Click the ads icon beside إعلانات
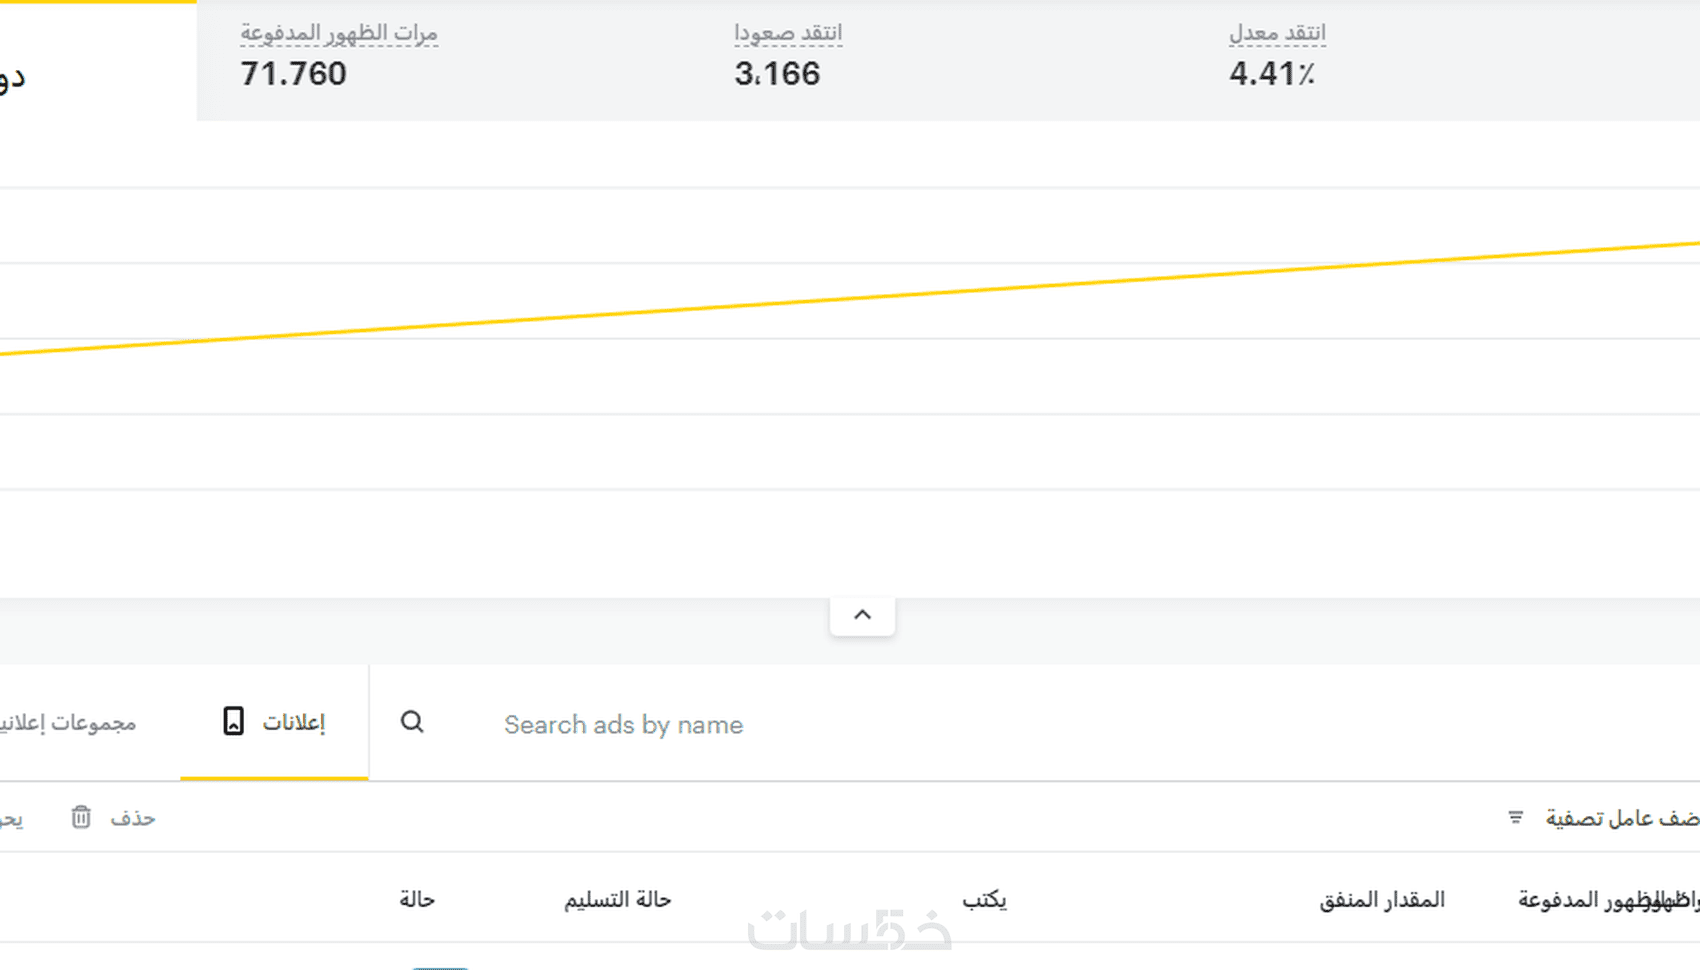This screenshot has height=970, width=1700. tap(233, 721)
